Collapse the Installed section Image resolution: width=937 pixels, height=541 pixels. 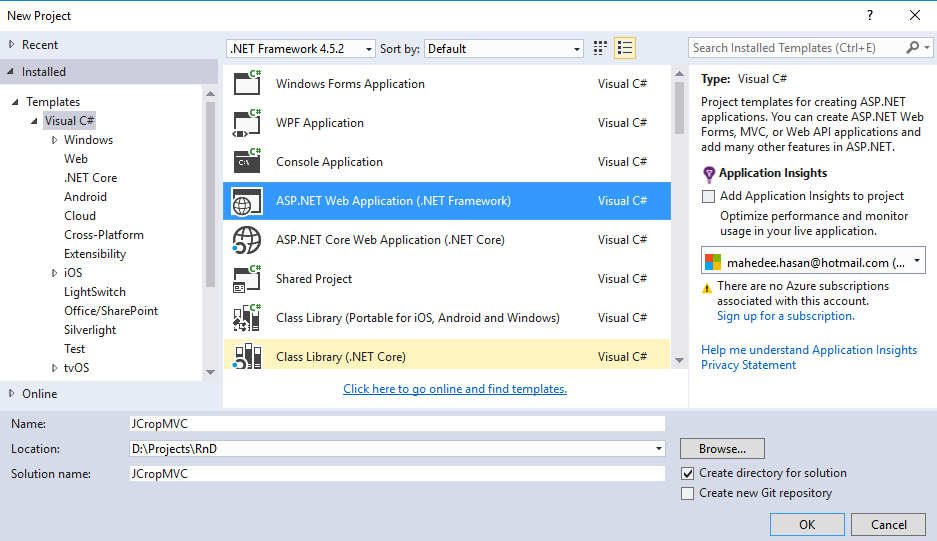tap(11, 72)
